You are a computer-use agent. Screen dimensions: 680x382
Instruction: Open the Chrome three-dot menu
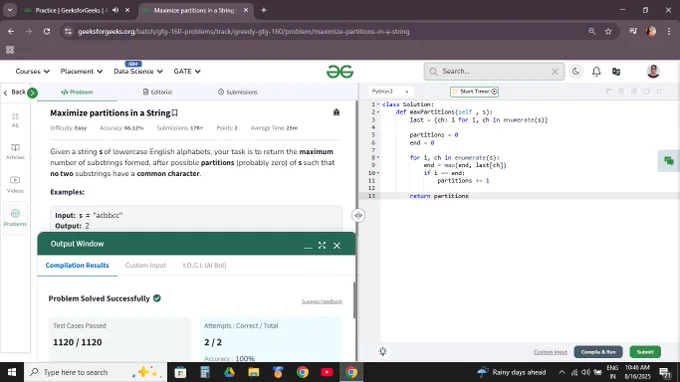pyautogui.click(x=669, y=31)
